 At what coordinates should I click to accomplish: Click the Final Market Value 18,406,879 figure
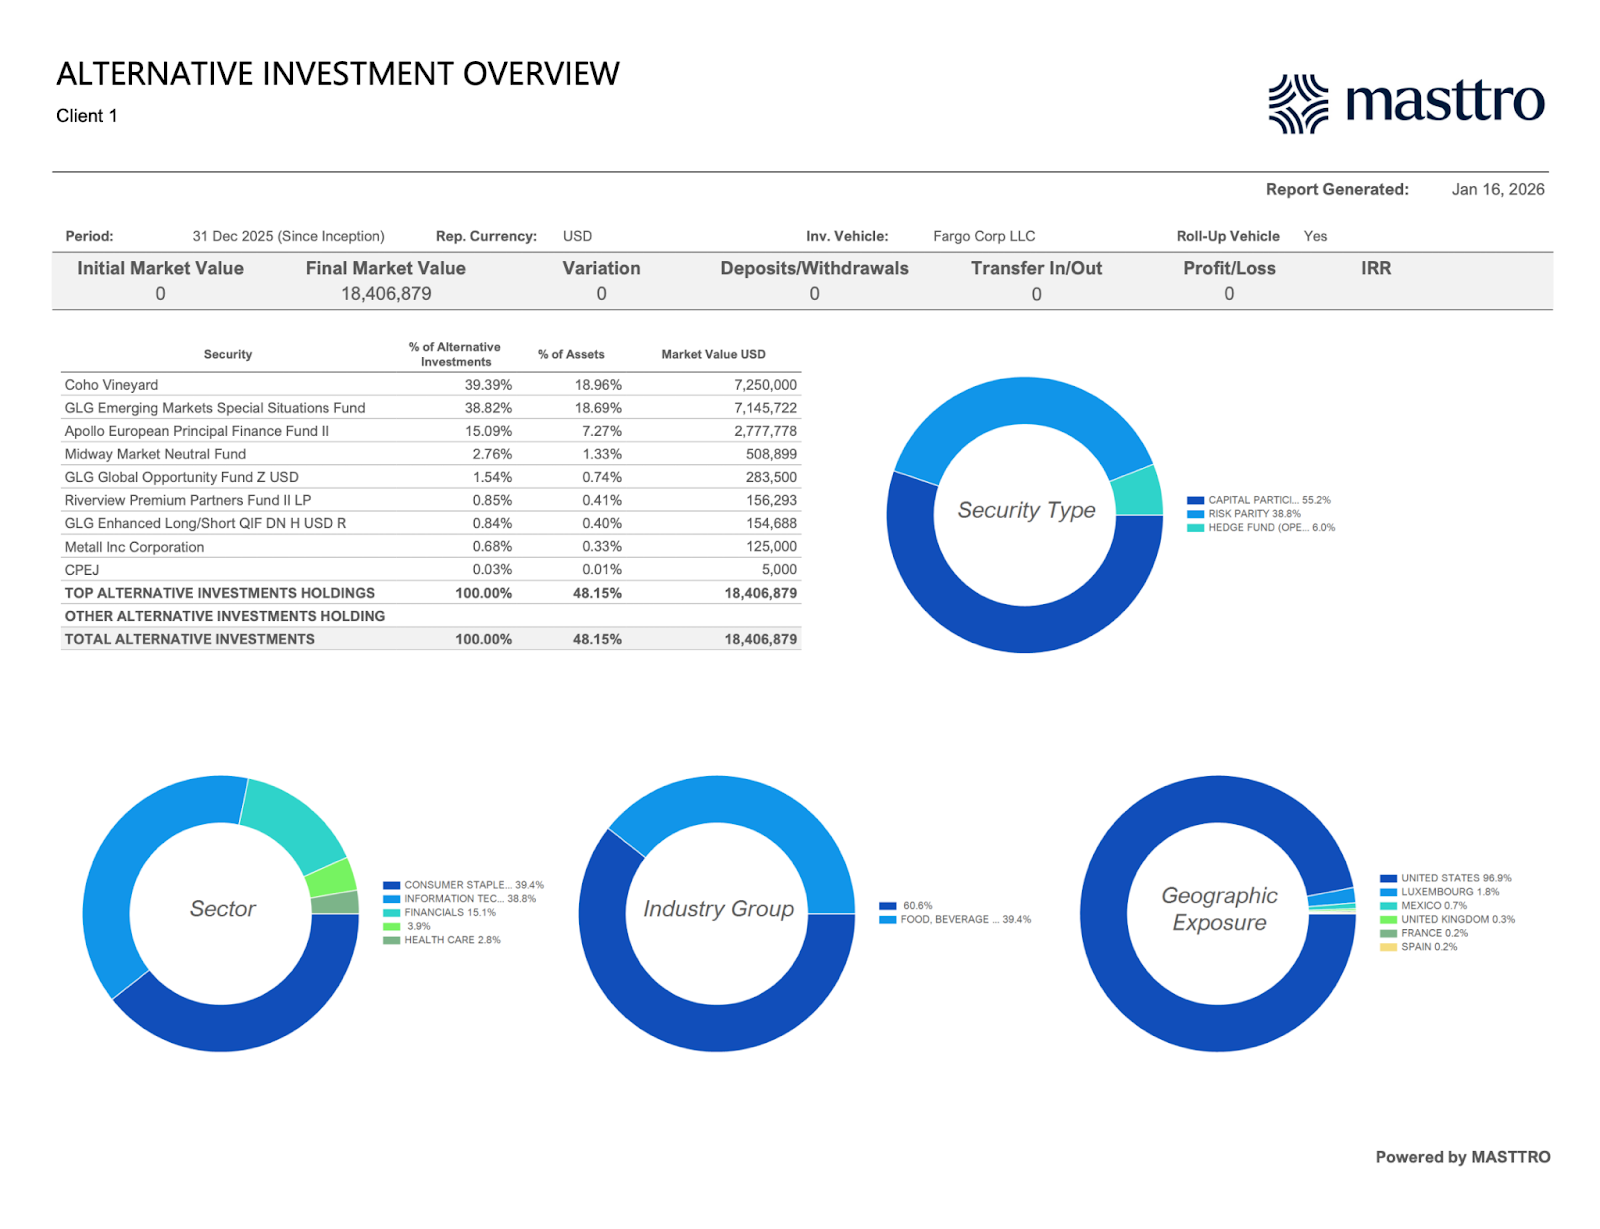386,294
